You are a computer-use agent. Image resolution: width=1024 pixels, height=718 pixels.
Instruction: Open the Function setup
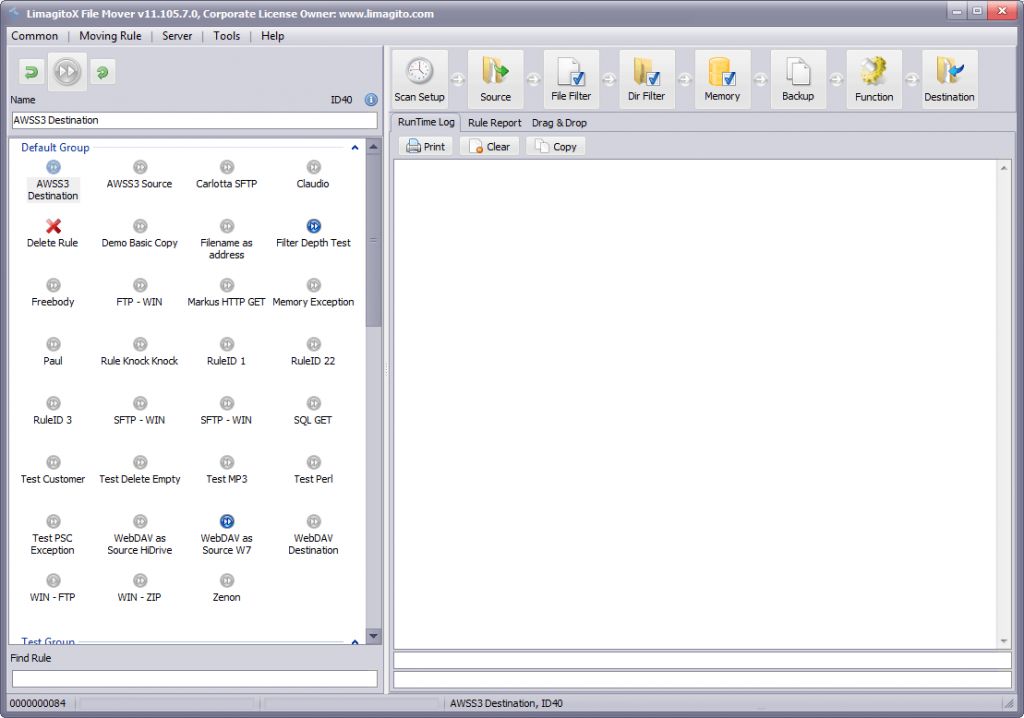pos(873,78)
